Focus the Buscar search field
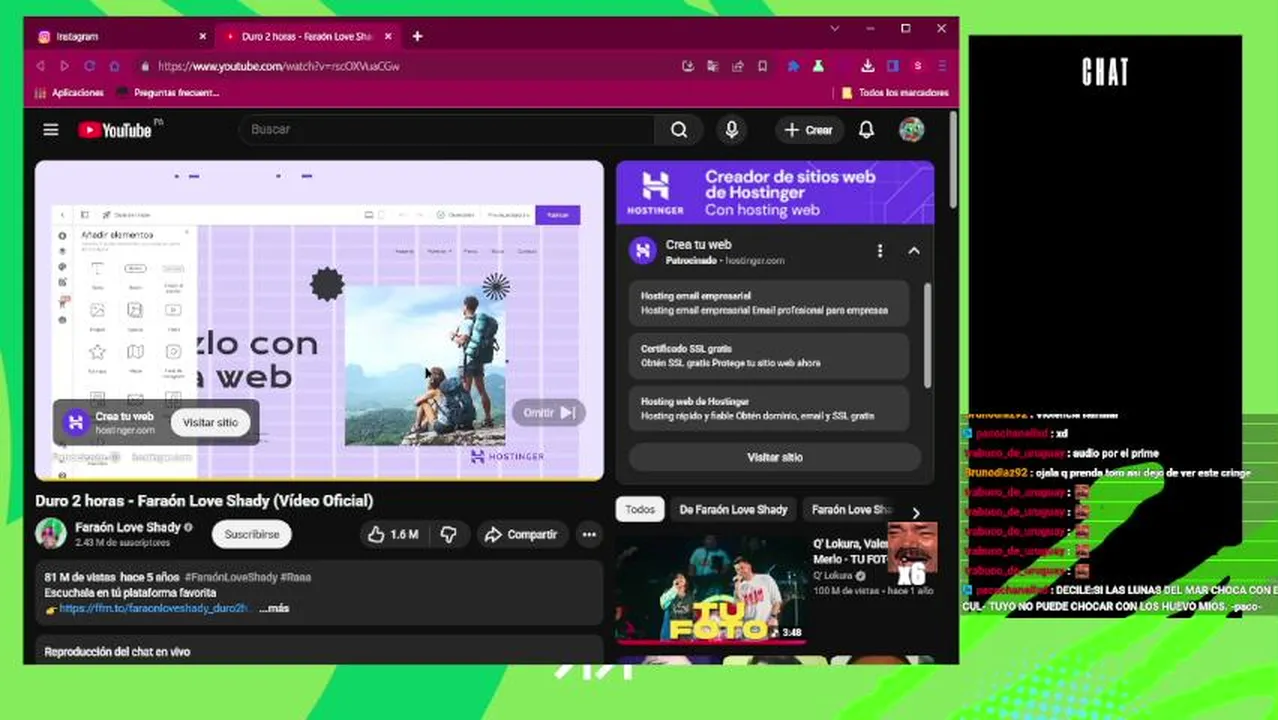 (447, 130)
